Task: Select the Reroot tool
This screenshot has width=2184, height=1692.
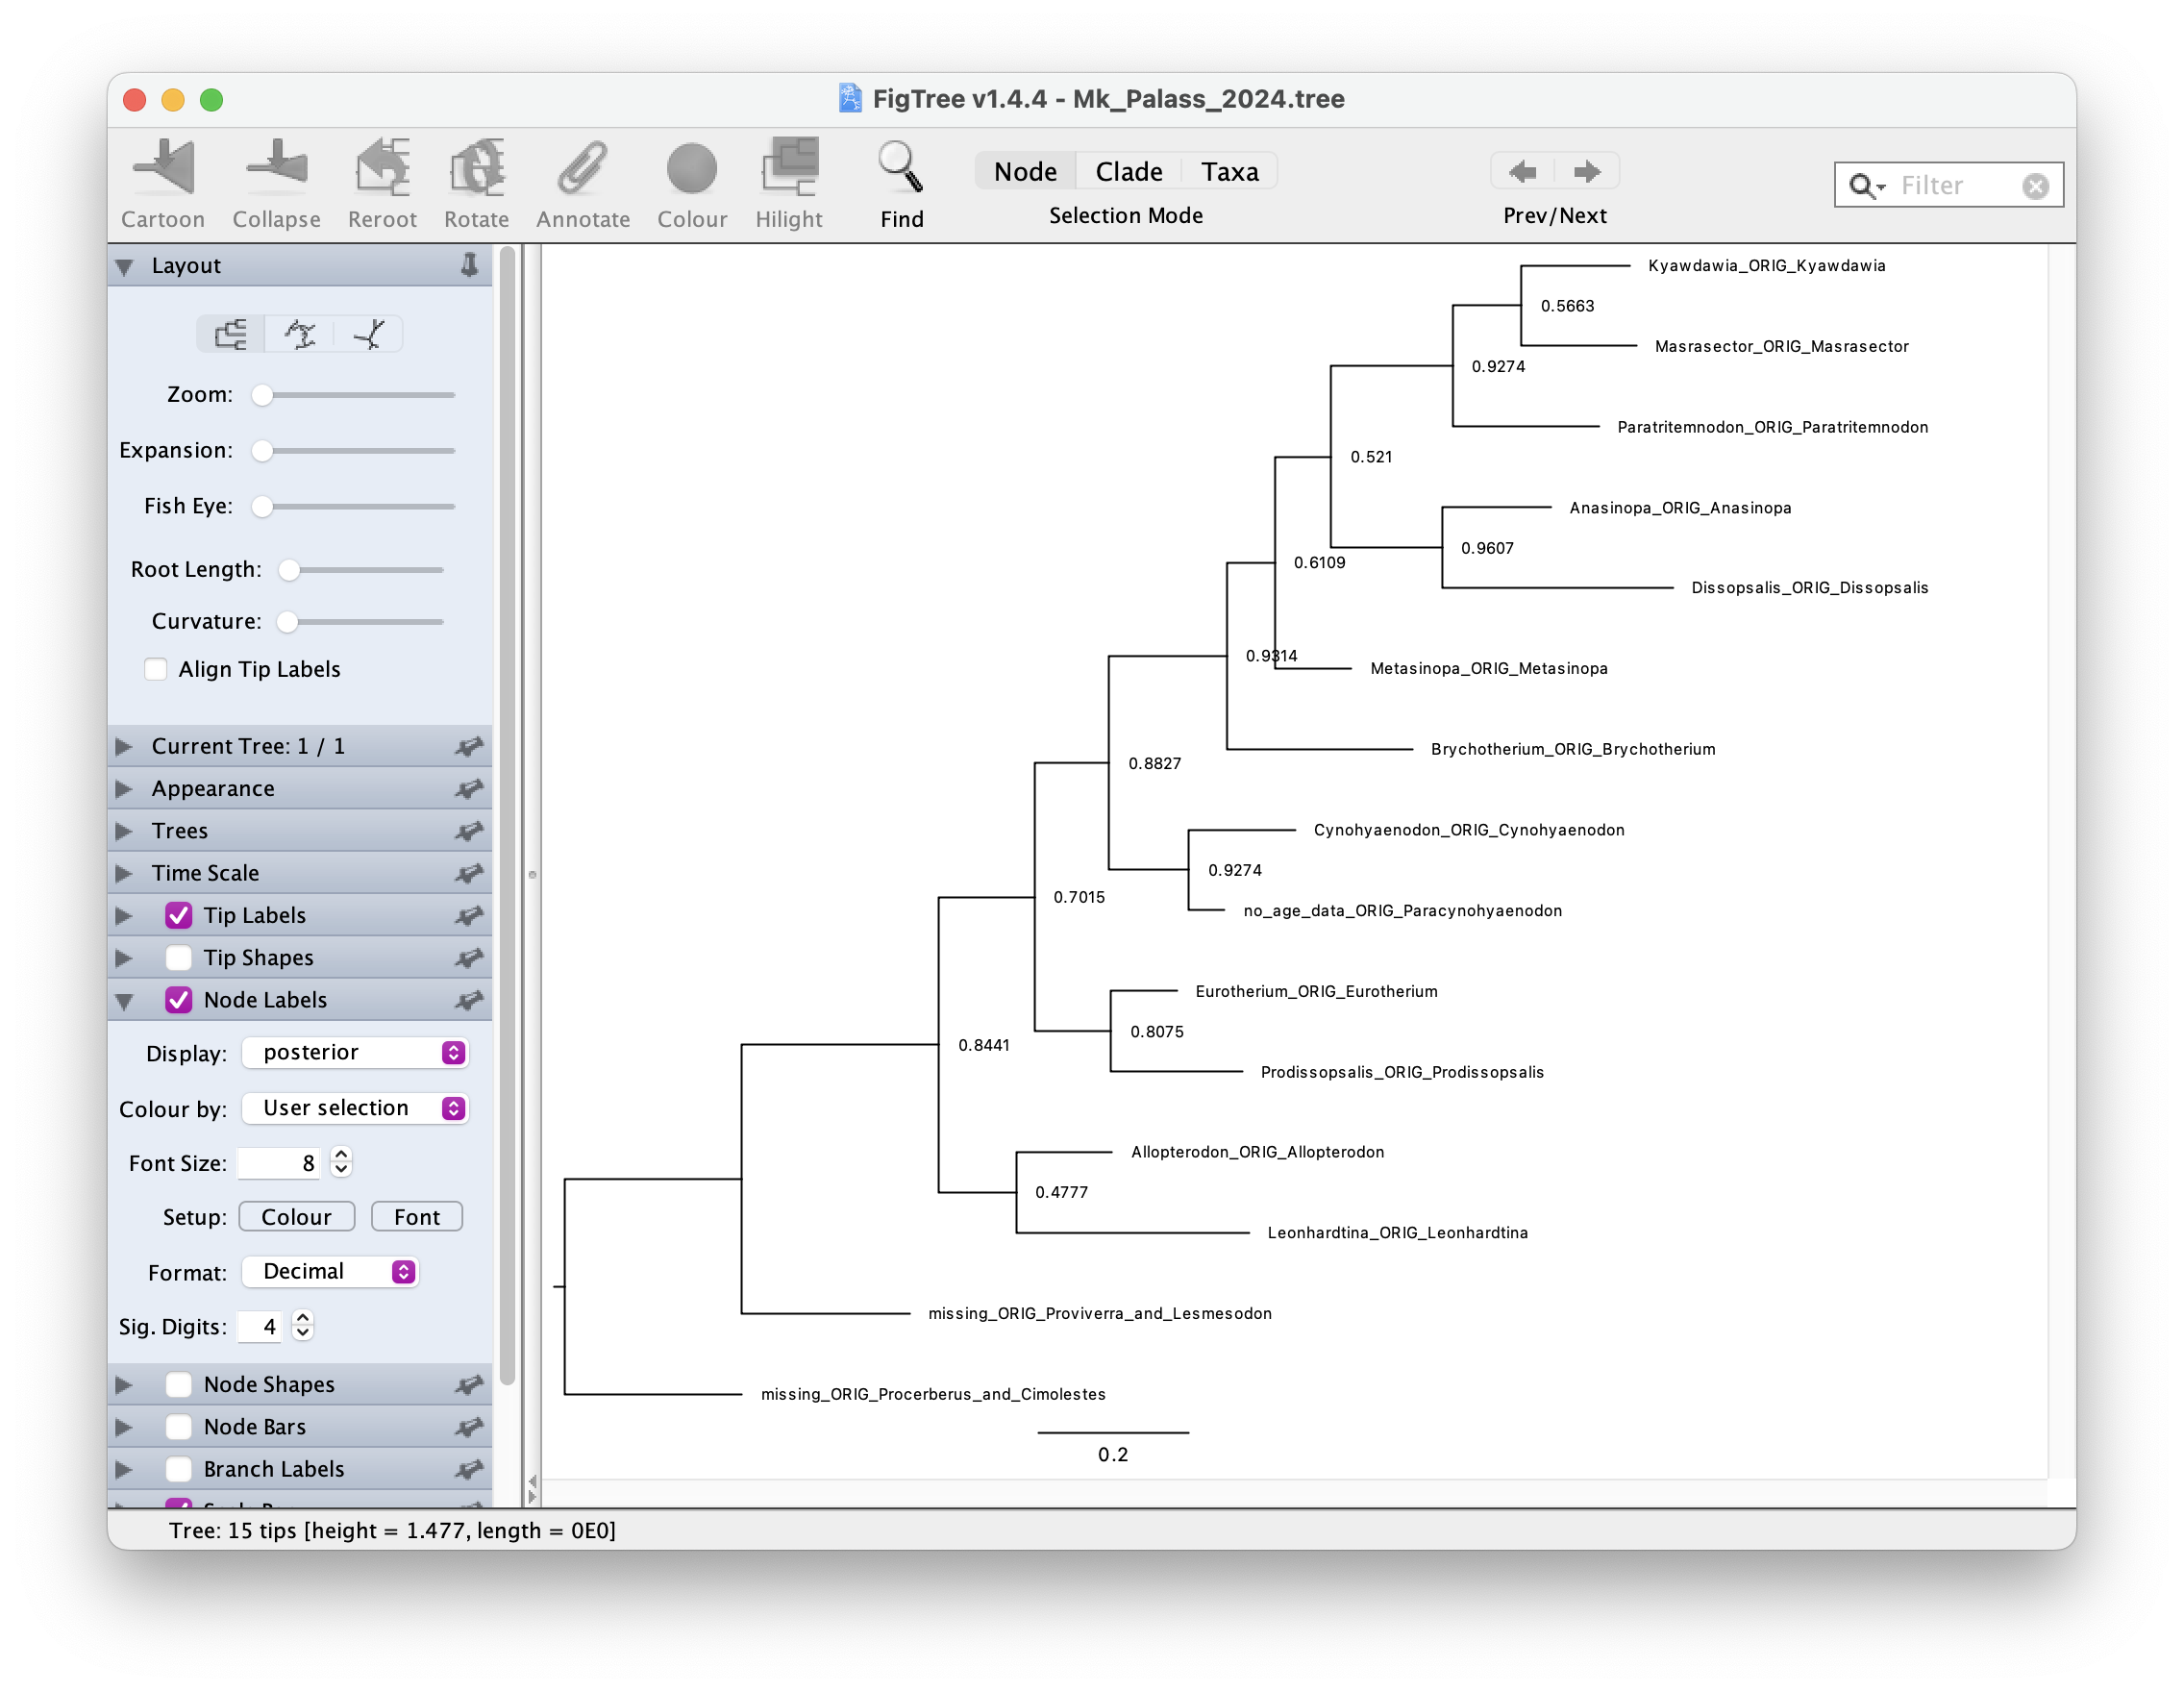Action: pos(382,168)
